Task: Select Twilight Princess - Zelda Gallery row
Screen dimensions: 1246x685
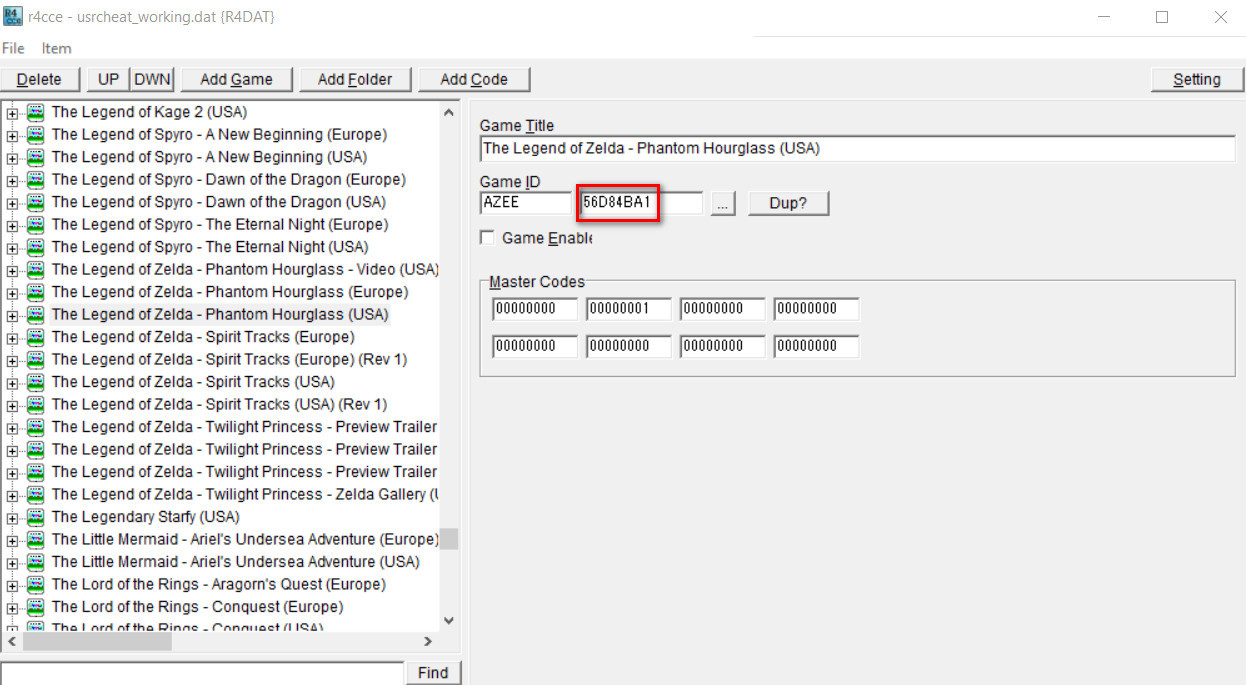Action: coord(244,494)
